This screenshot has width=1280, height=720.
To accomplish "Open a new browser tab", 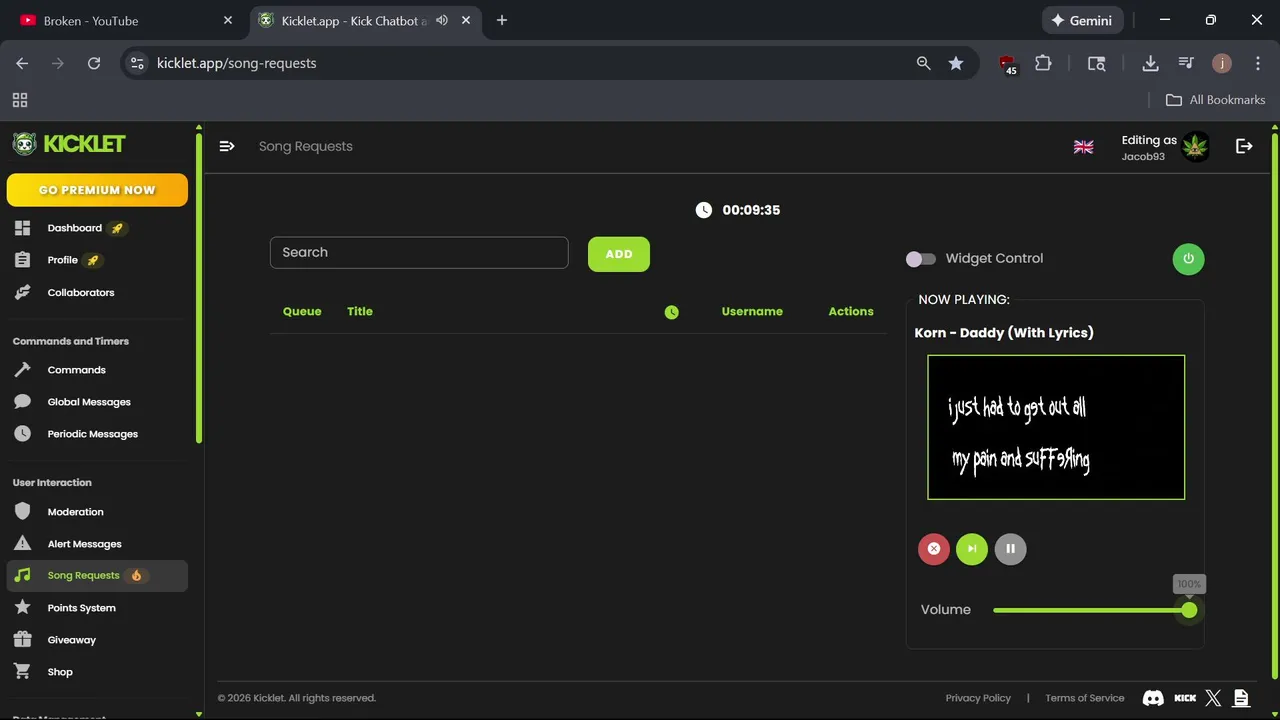I will coord(502,20).
